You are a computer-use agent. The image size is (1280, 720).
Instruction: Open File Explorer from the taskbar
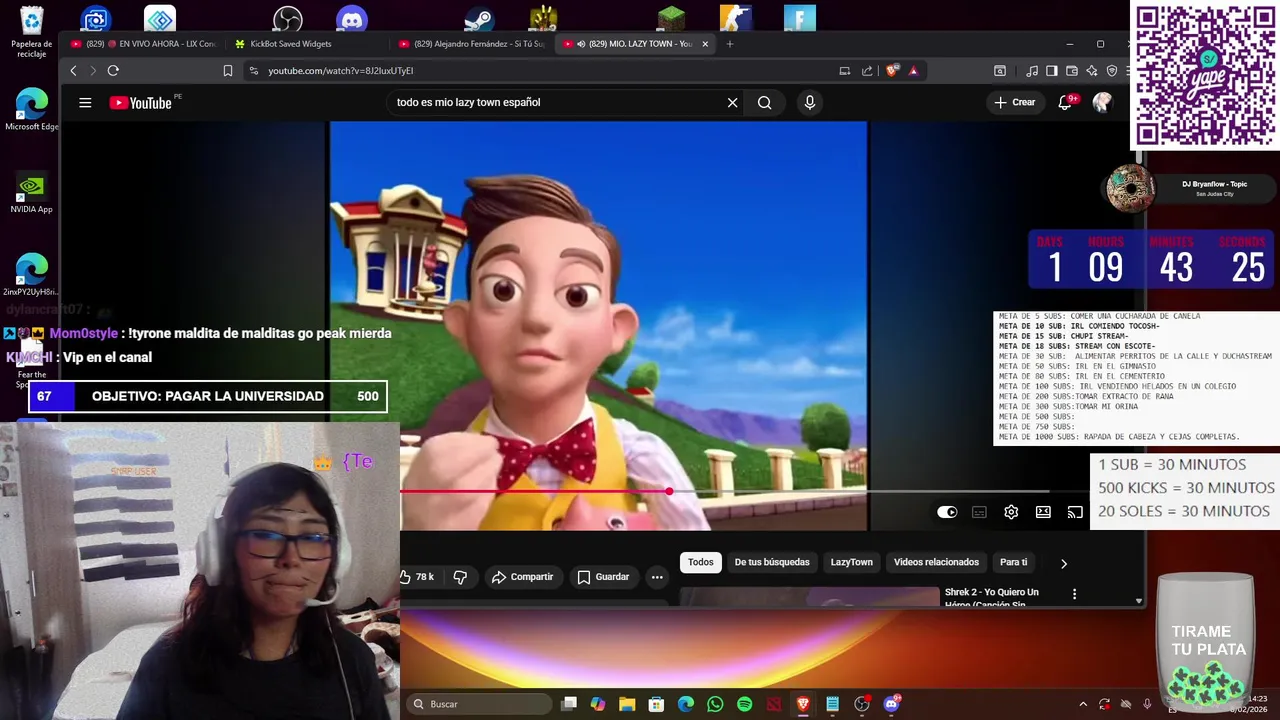click(627, 704)
